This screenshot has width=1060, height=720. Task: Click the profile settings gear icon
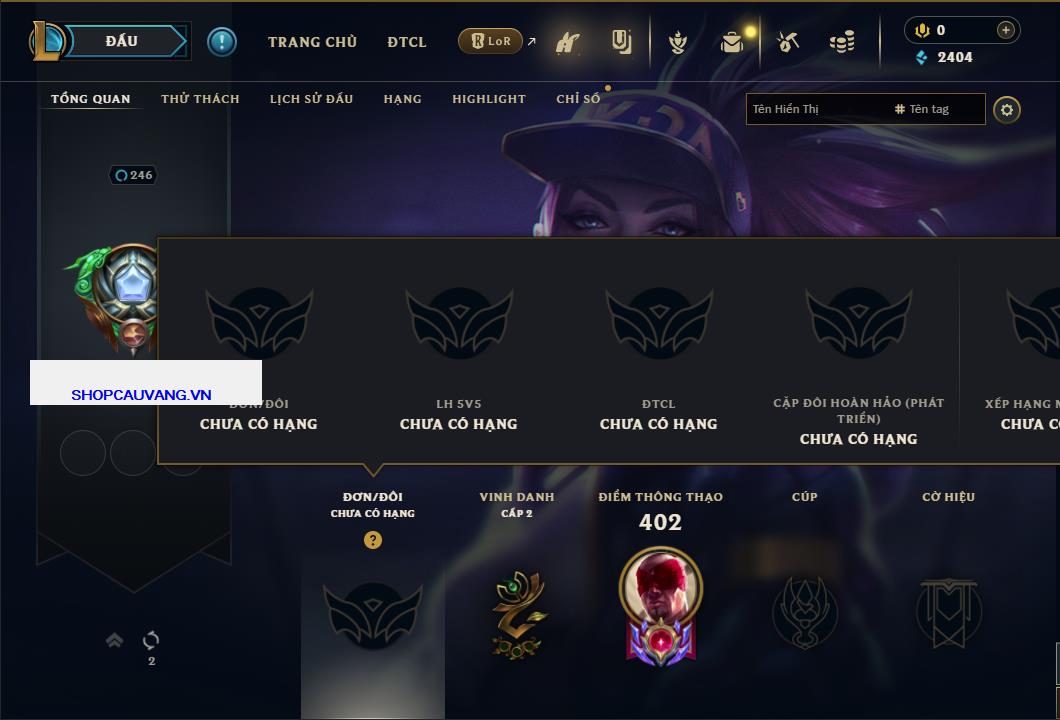point(1007,110)
